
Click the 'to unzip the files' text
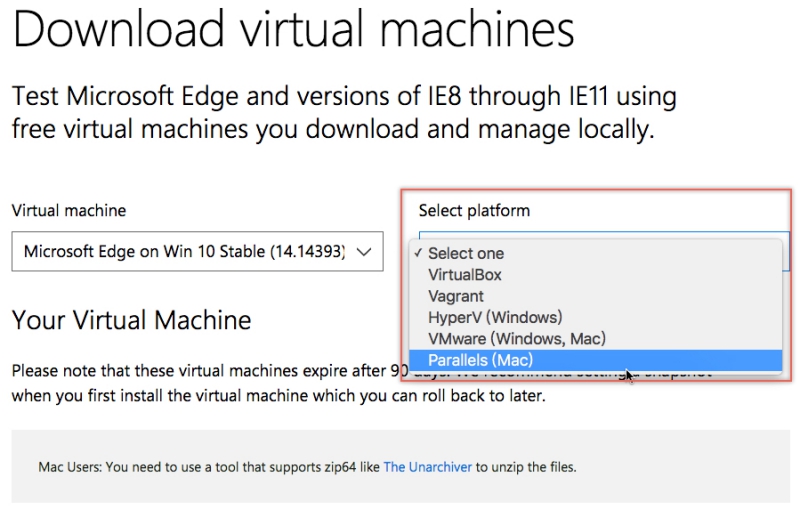(527, 467)
